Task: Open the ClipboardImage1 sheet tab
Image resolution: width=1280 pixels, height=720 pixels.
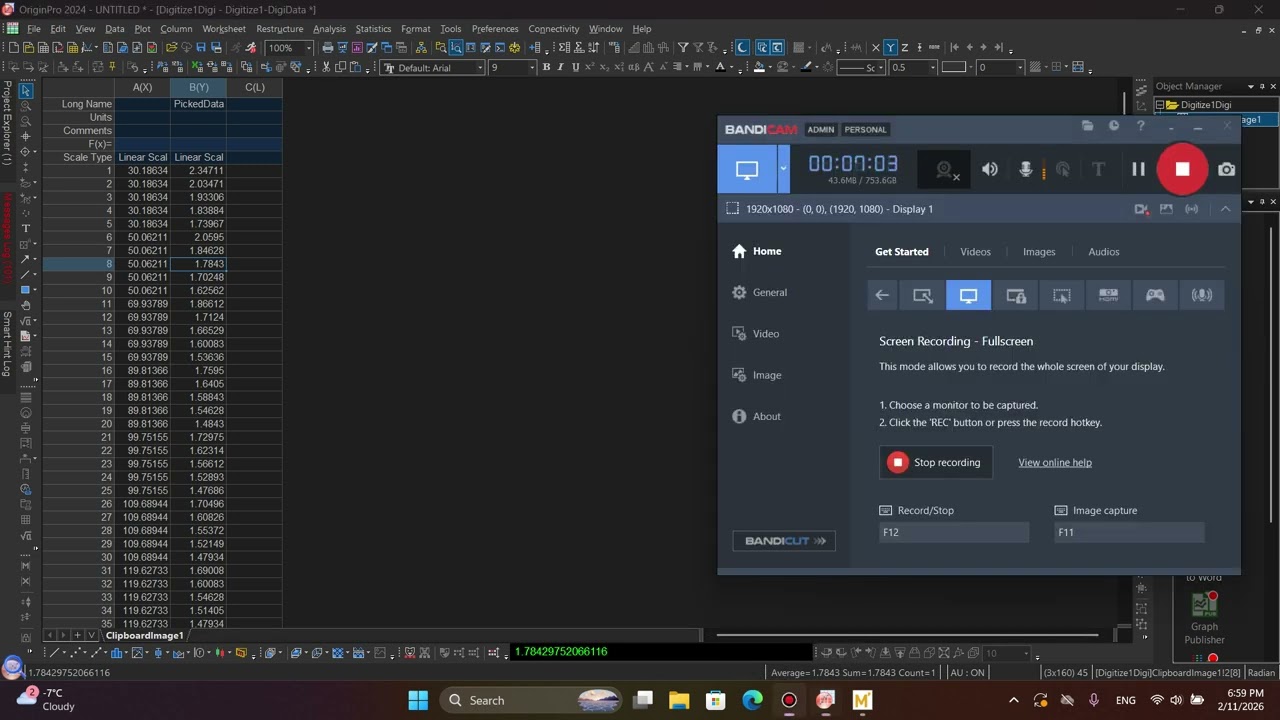Action: [x=145, y=636]
